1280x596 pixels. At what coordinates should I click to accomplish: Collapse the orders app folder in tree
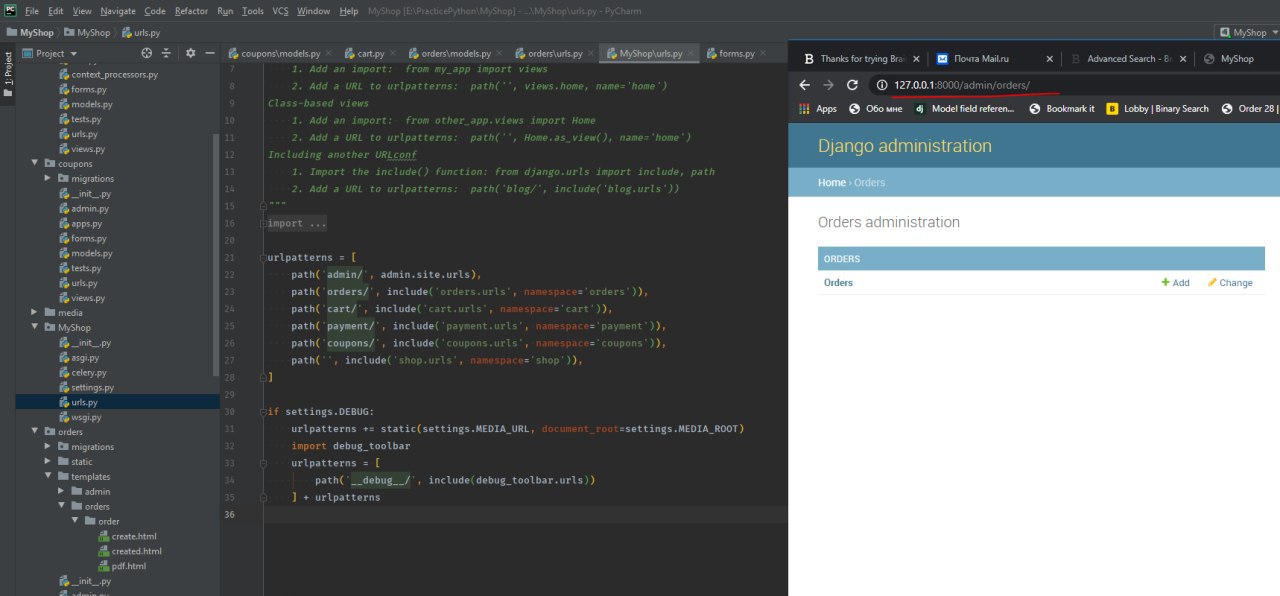tap(36, 432)
